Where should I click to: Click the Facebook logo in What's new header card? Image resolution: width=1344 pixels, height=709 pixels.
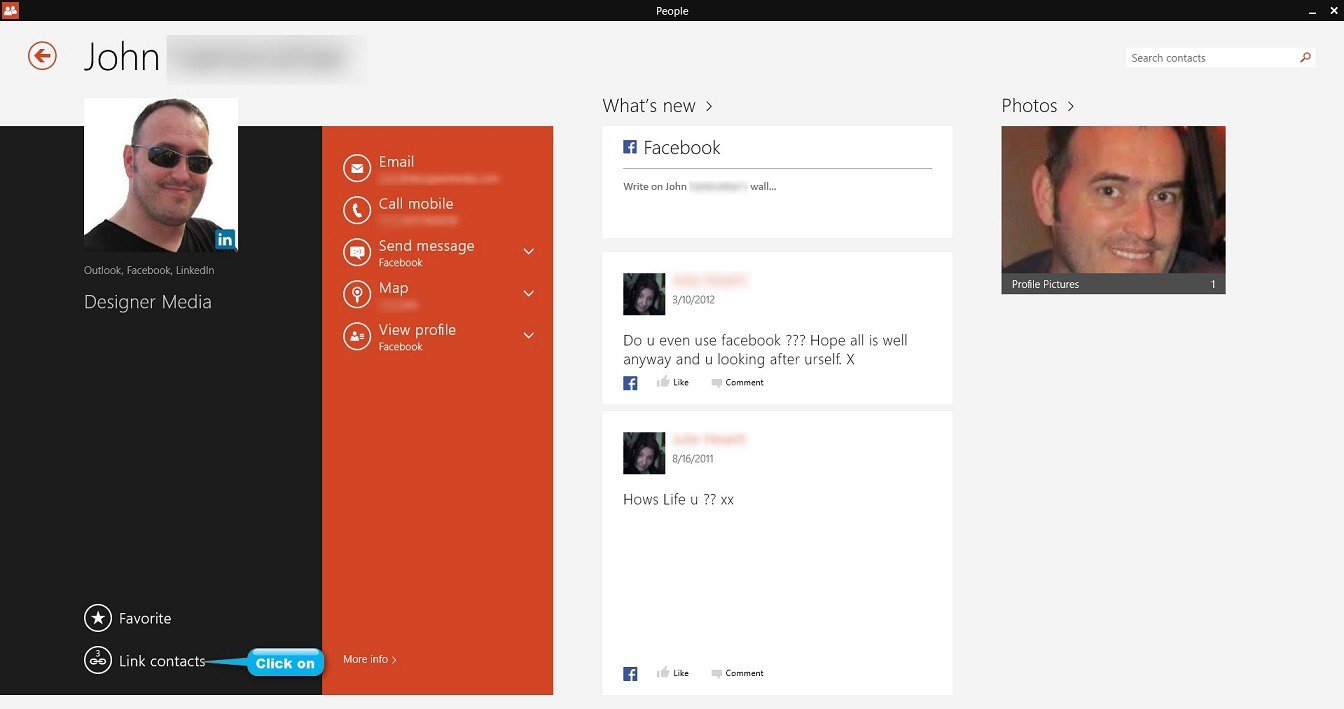[630, 147]
